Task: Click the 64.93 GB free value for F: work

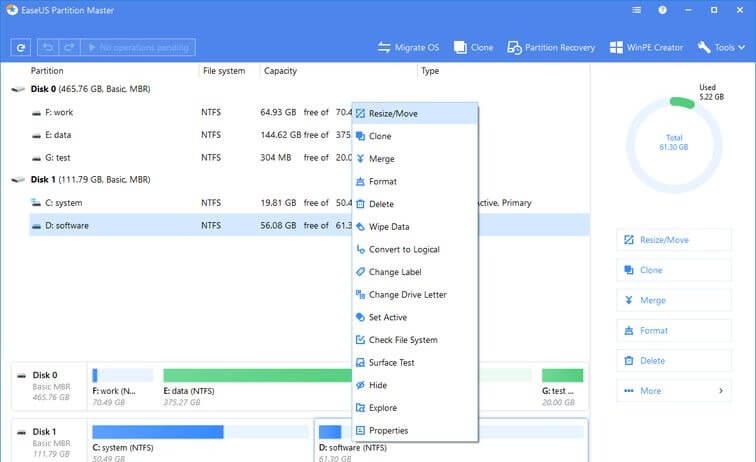Action: tap(278, 112)
